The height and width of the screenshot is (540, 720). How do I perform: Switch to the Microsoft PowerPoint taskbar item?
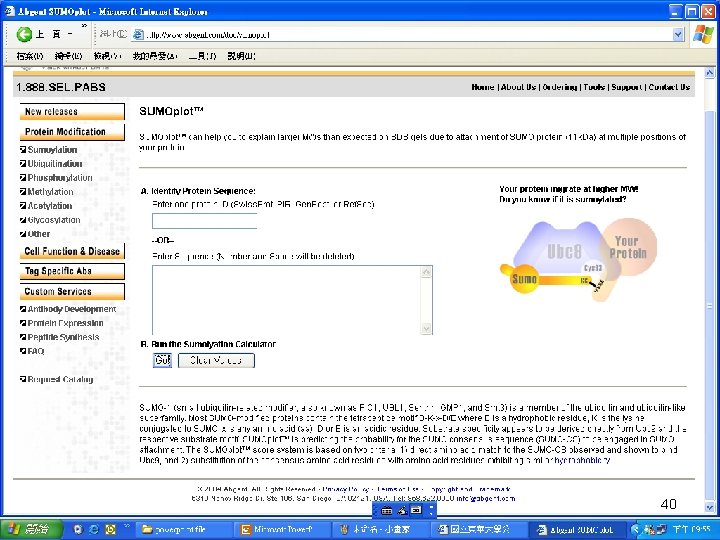[x=281, y=529]
